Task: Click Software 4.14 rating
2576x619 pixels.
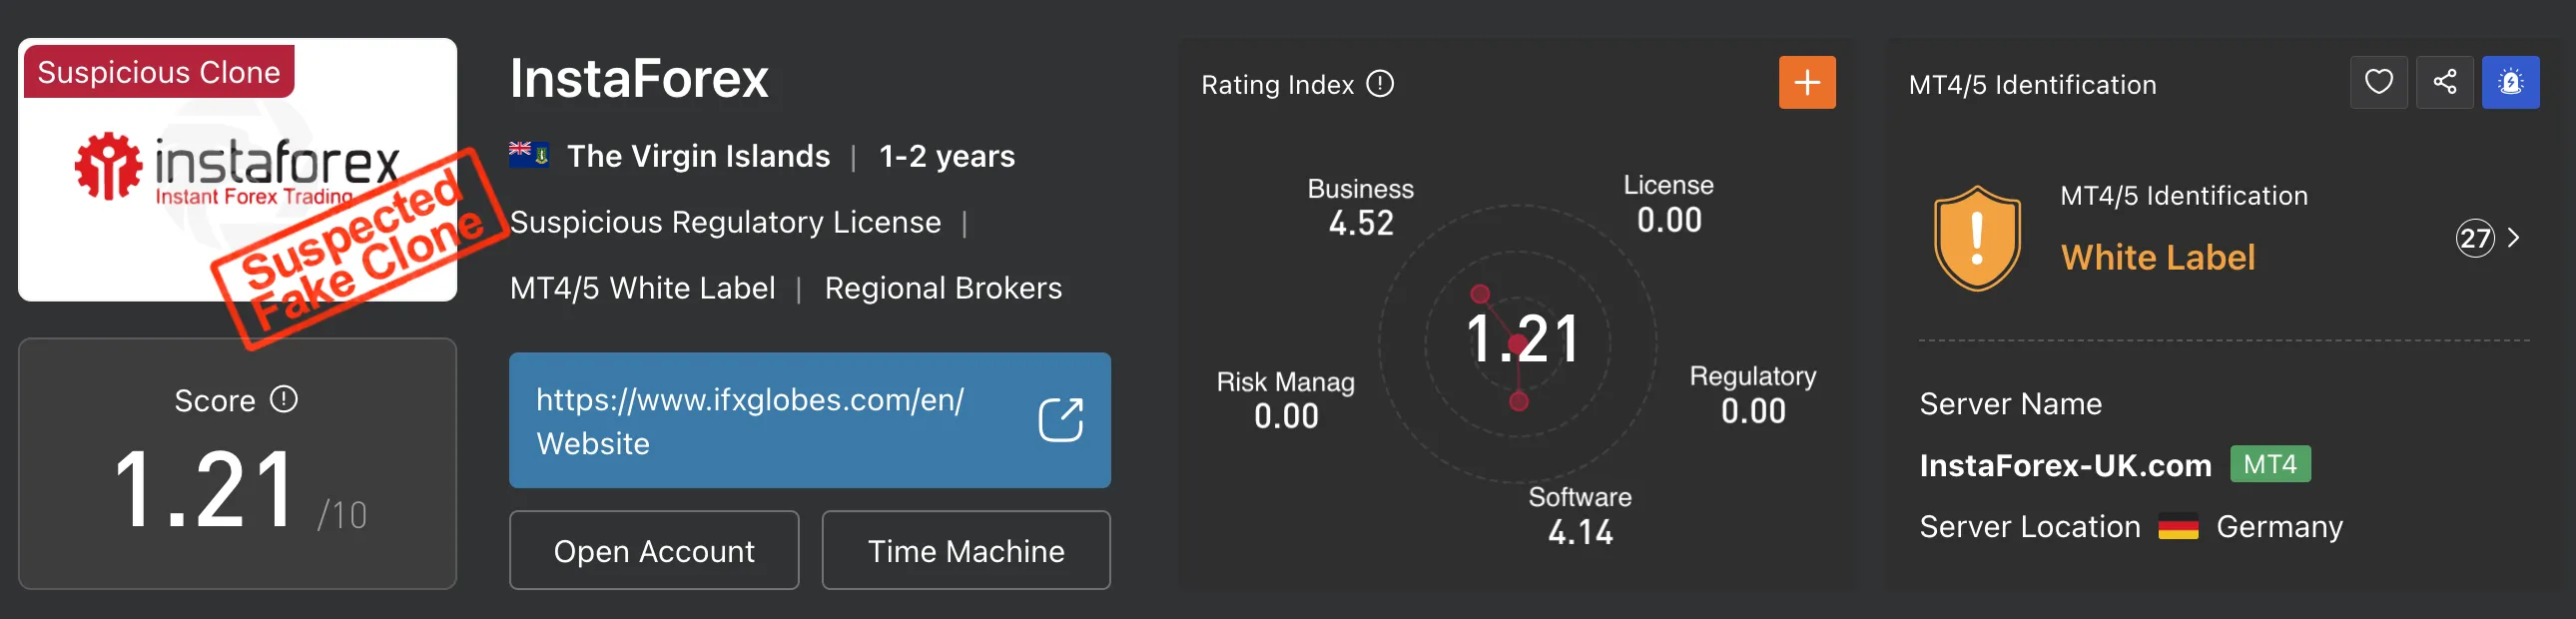Action: pyautogui.click(x=1580, y=515)
